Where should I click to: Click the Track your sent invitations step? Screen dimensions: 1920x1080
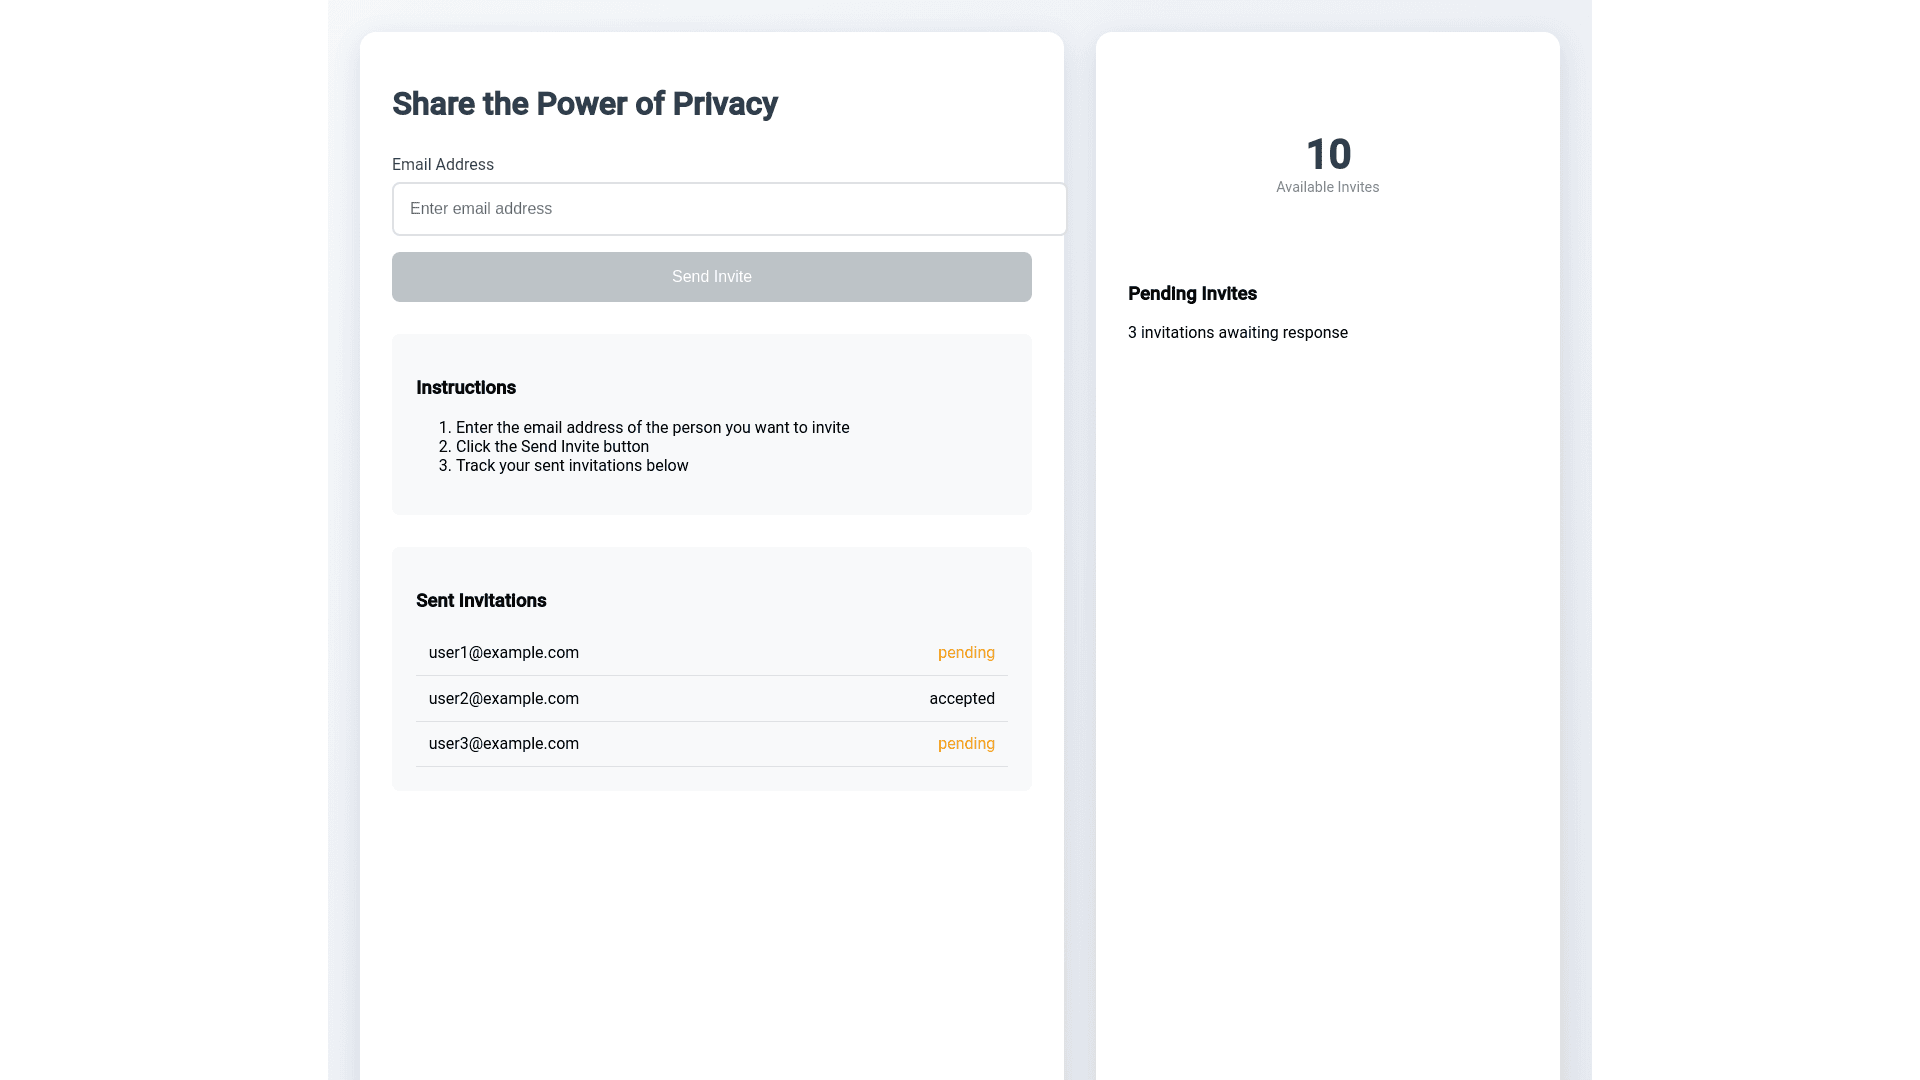pos(572,466)
